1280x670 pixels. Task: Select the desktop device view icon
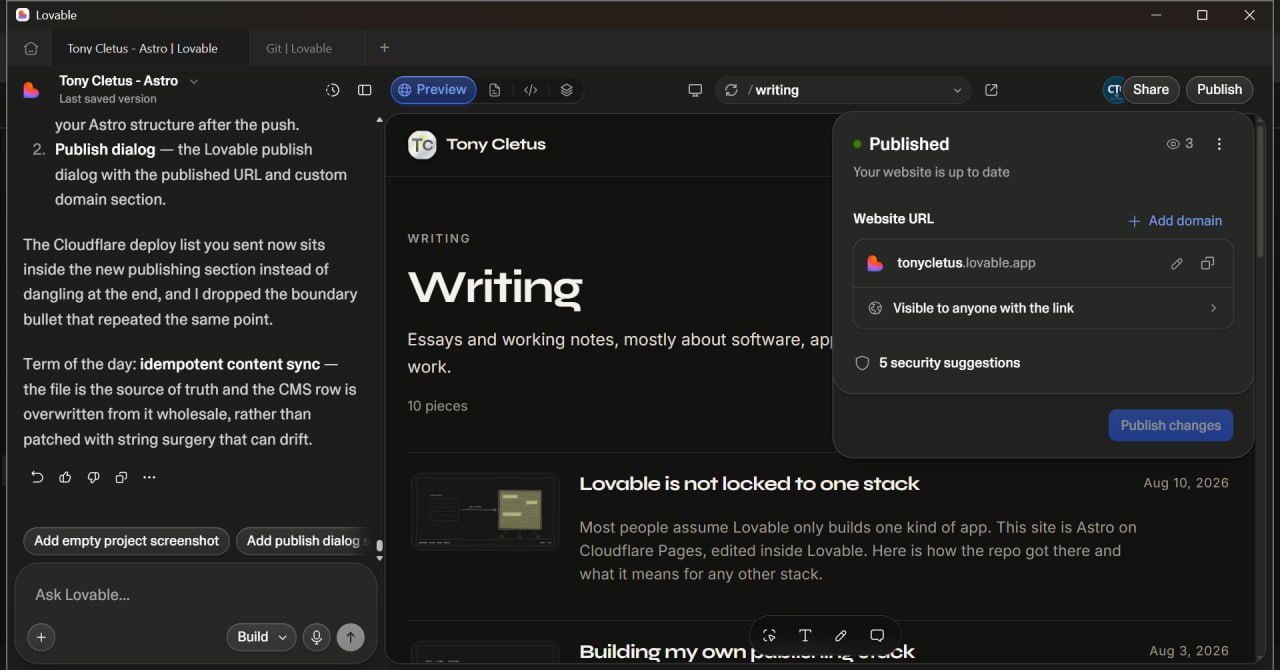click(x=695, y=90)
